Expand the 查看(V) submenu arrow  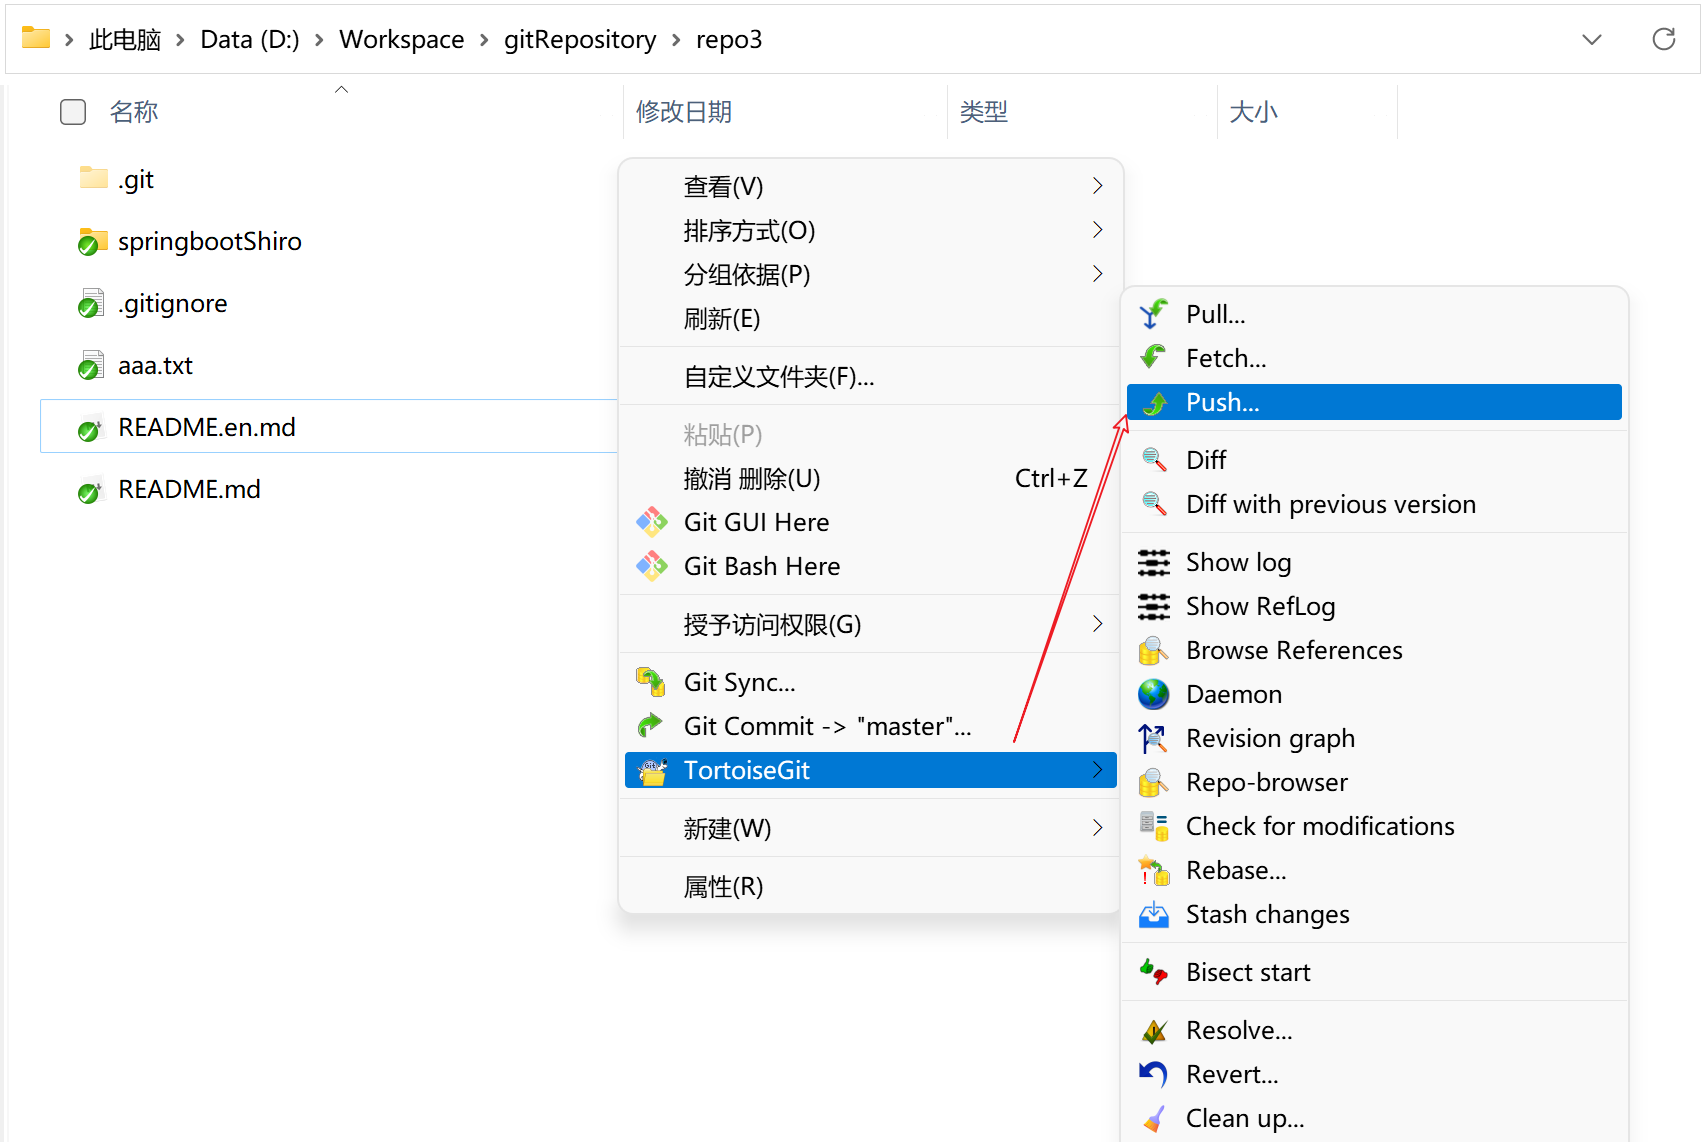tap(1097, 186)
